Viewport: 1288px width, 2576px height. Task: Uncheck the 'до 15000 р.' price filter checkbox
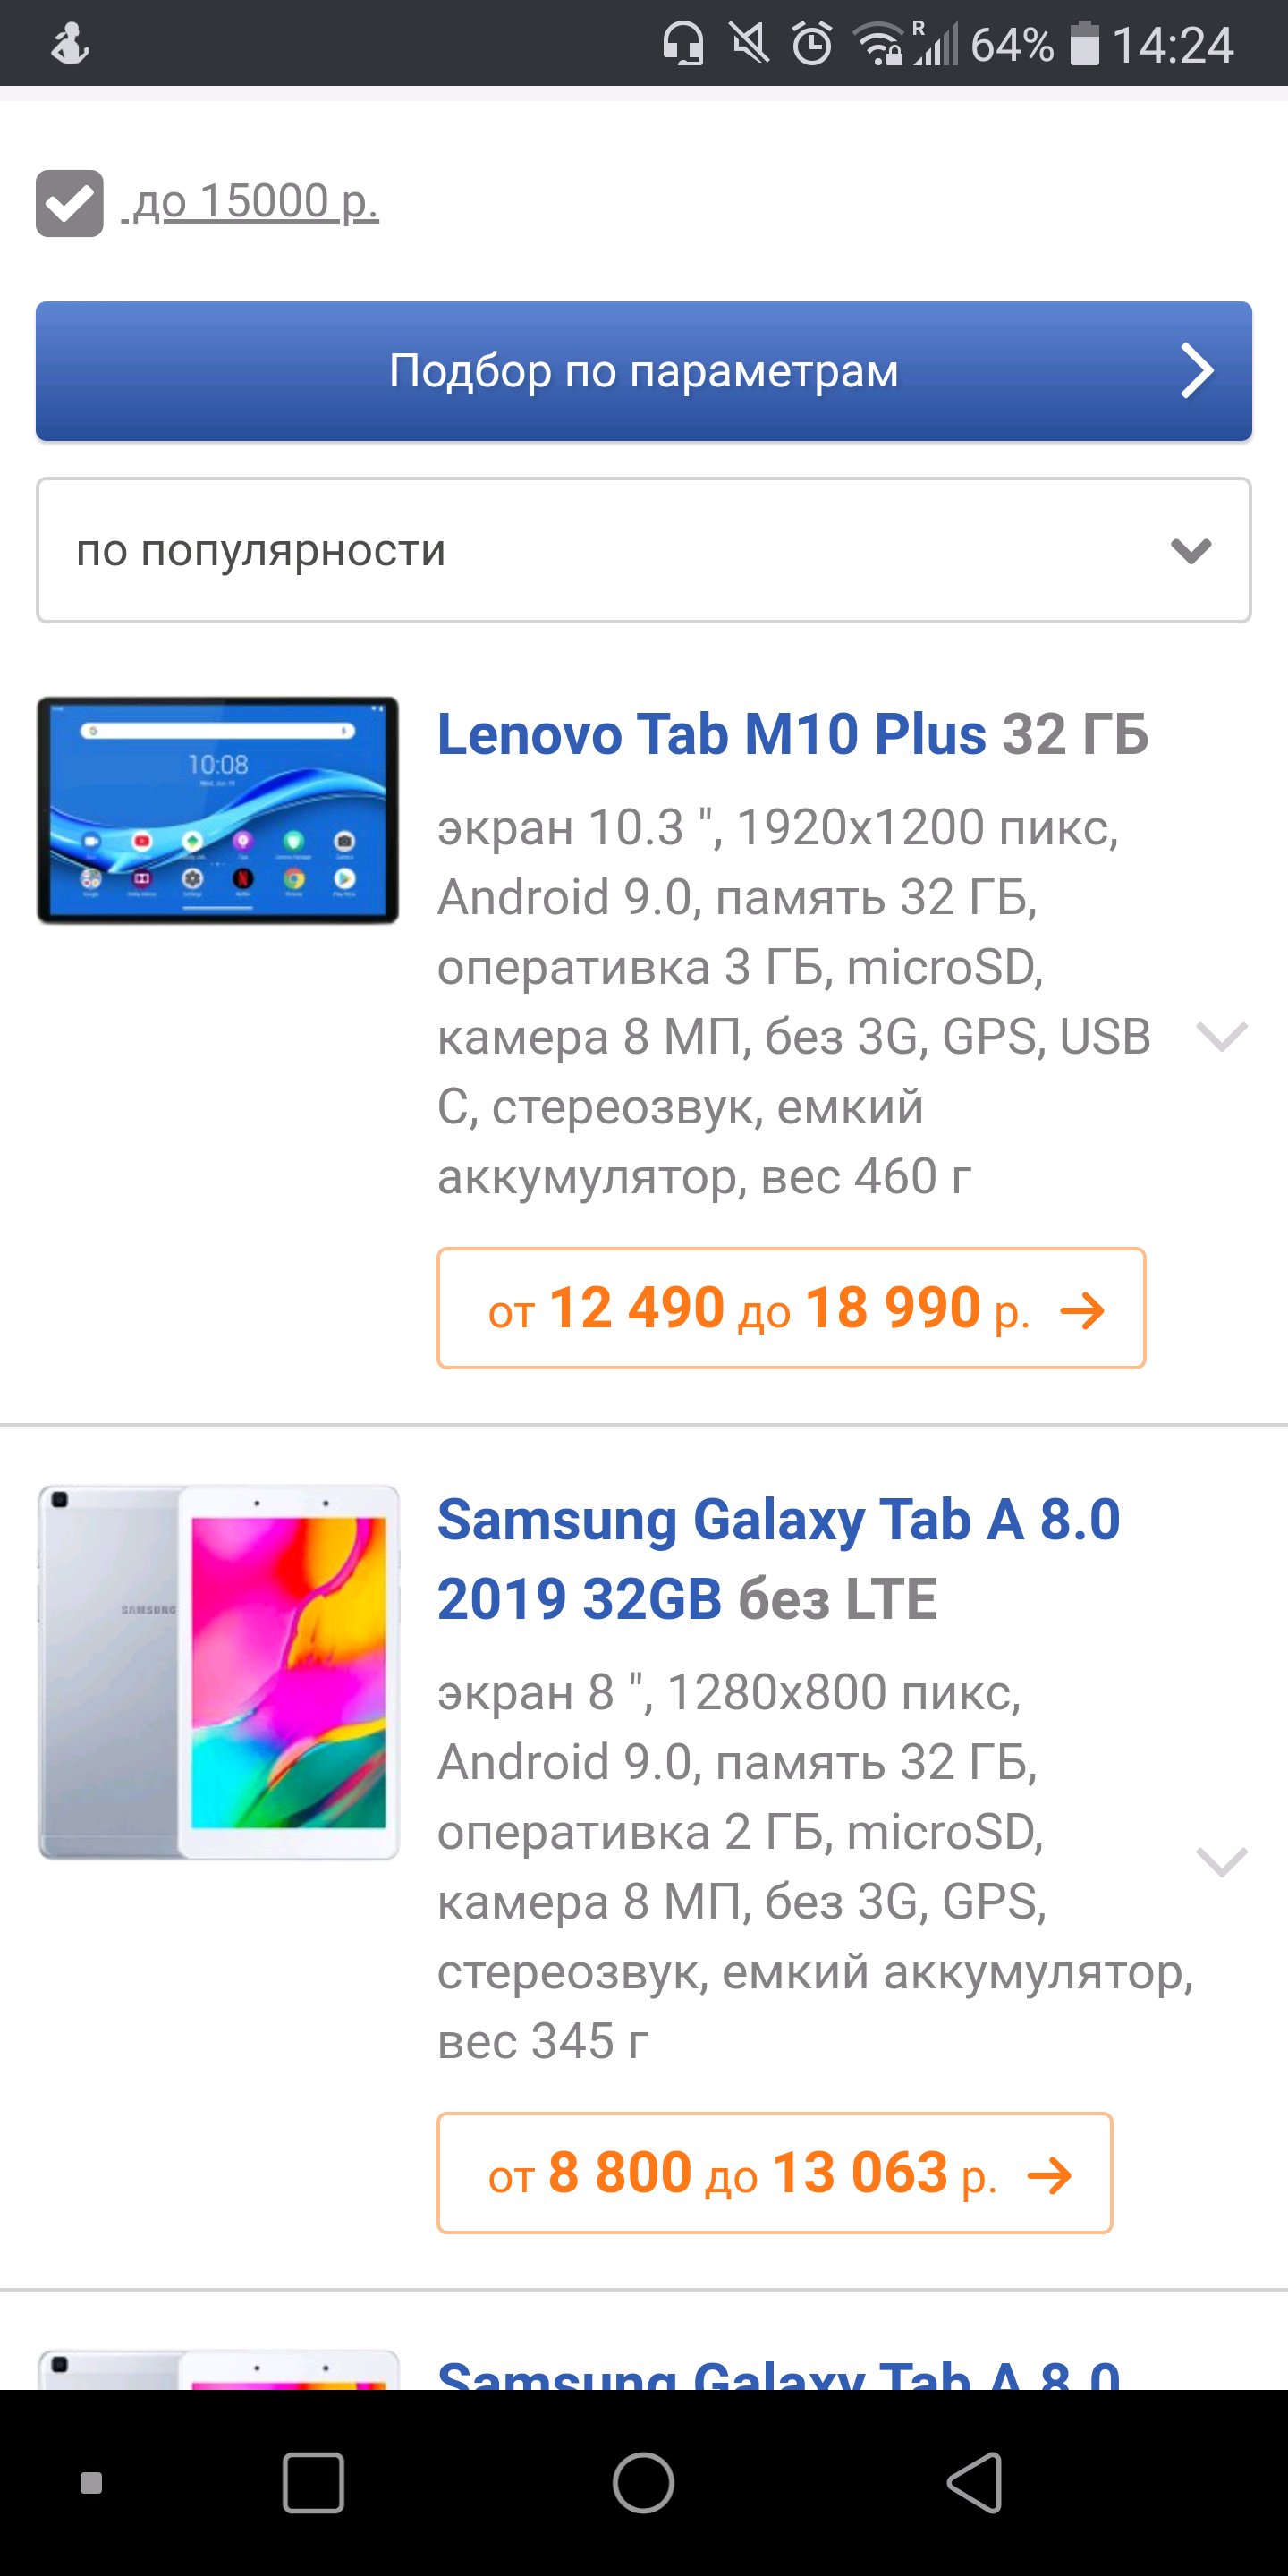[x=69, y=203]
